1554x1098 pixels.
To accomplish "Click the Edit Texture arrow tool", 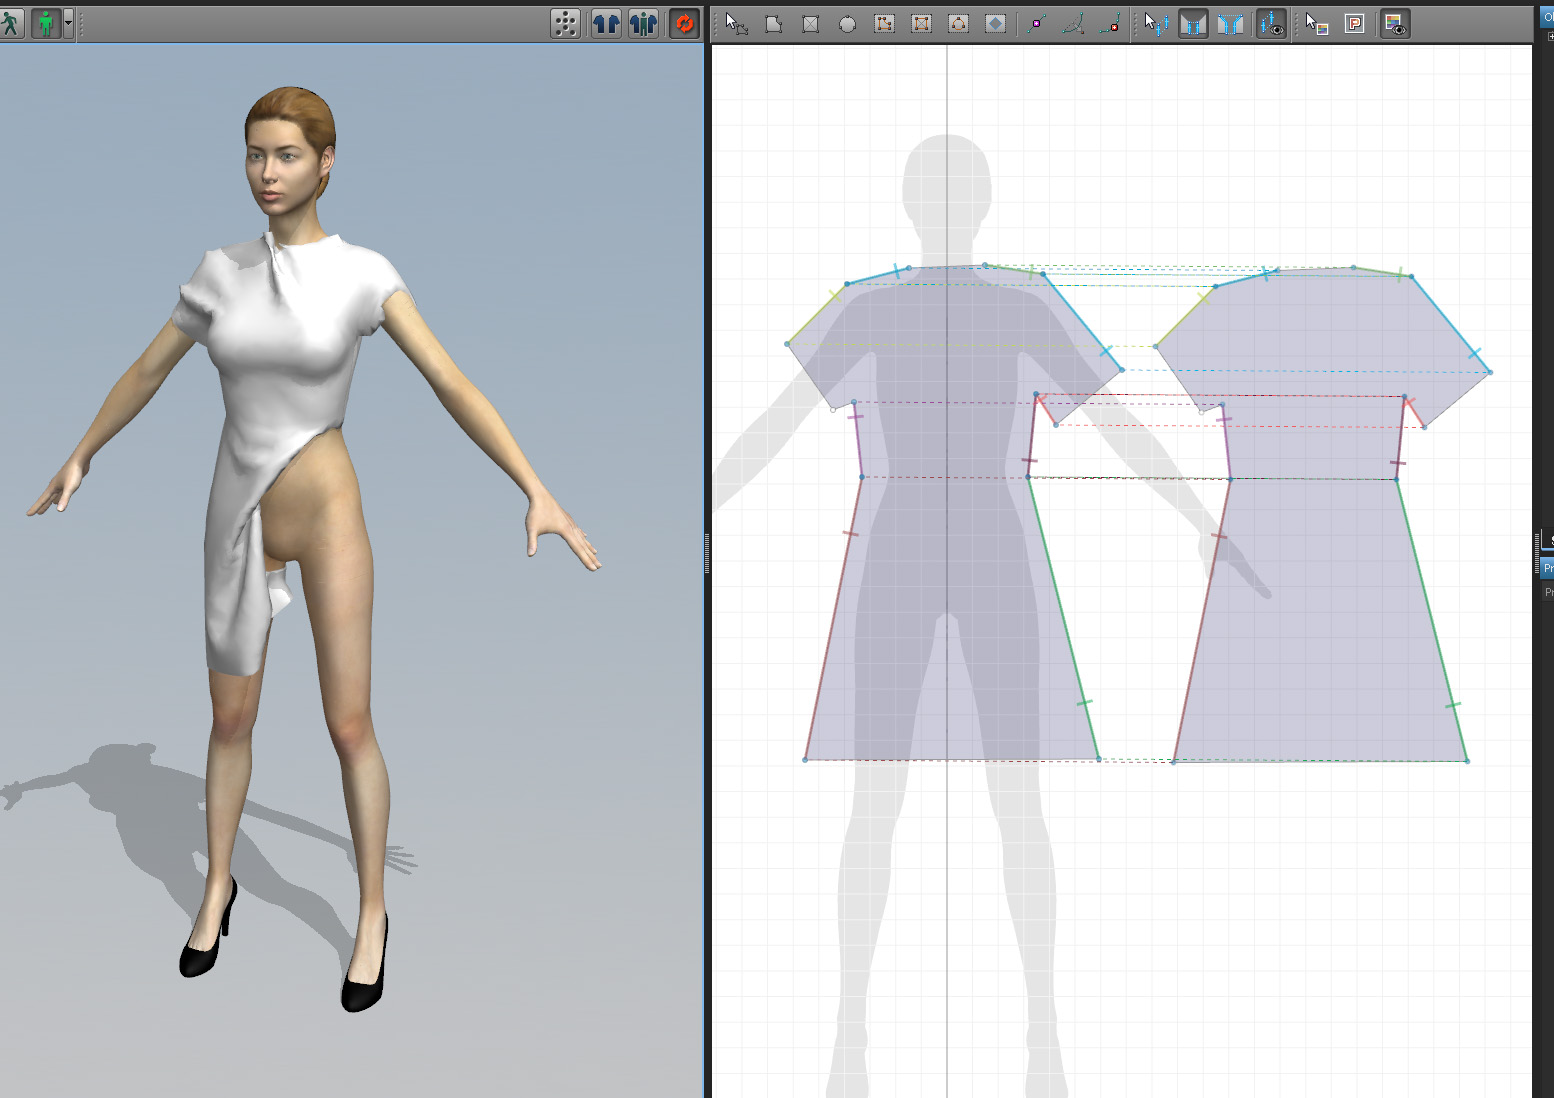I will [x=1316, y=24].
